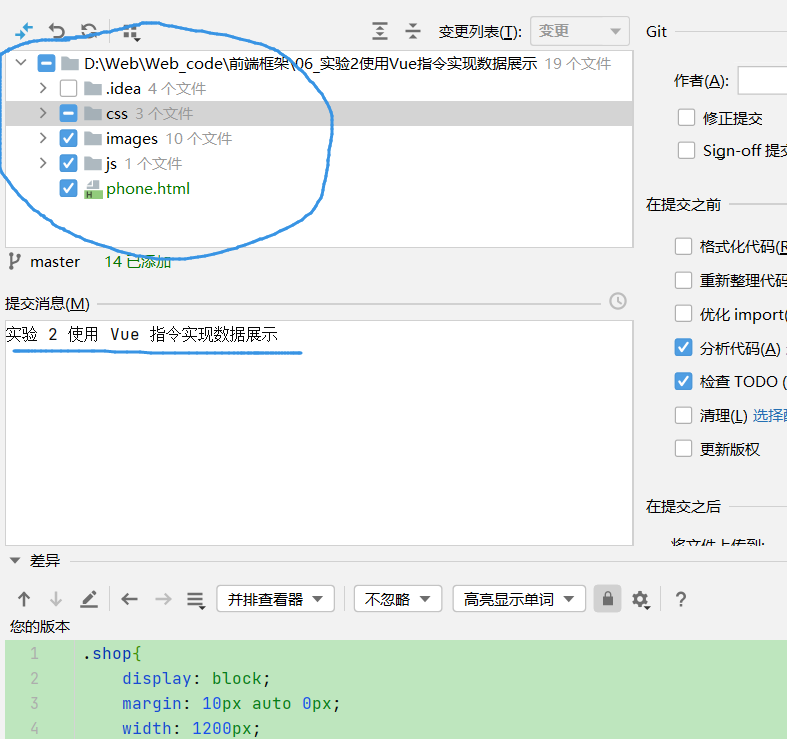Check the .idea folder checkbox
The image size is (787, 739).
click(x=68, y=88)
